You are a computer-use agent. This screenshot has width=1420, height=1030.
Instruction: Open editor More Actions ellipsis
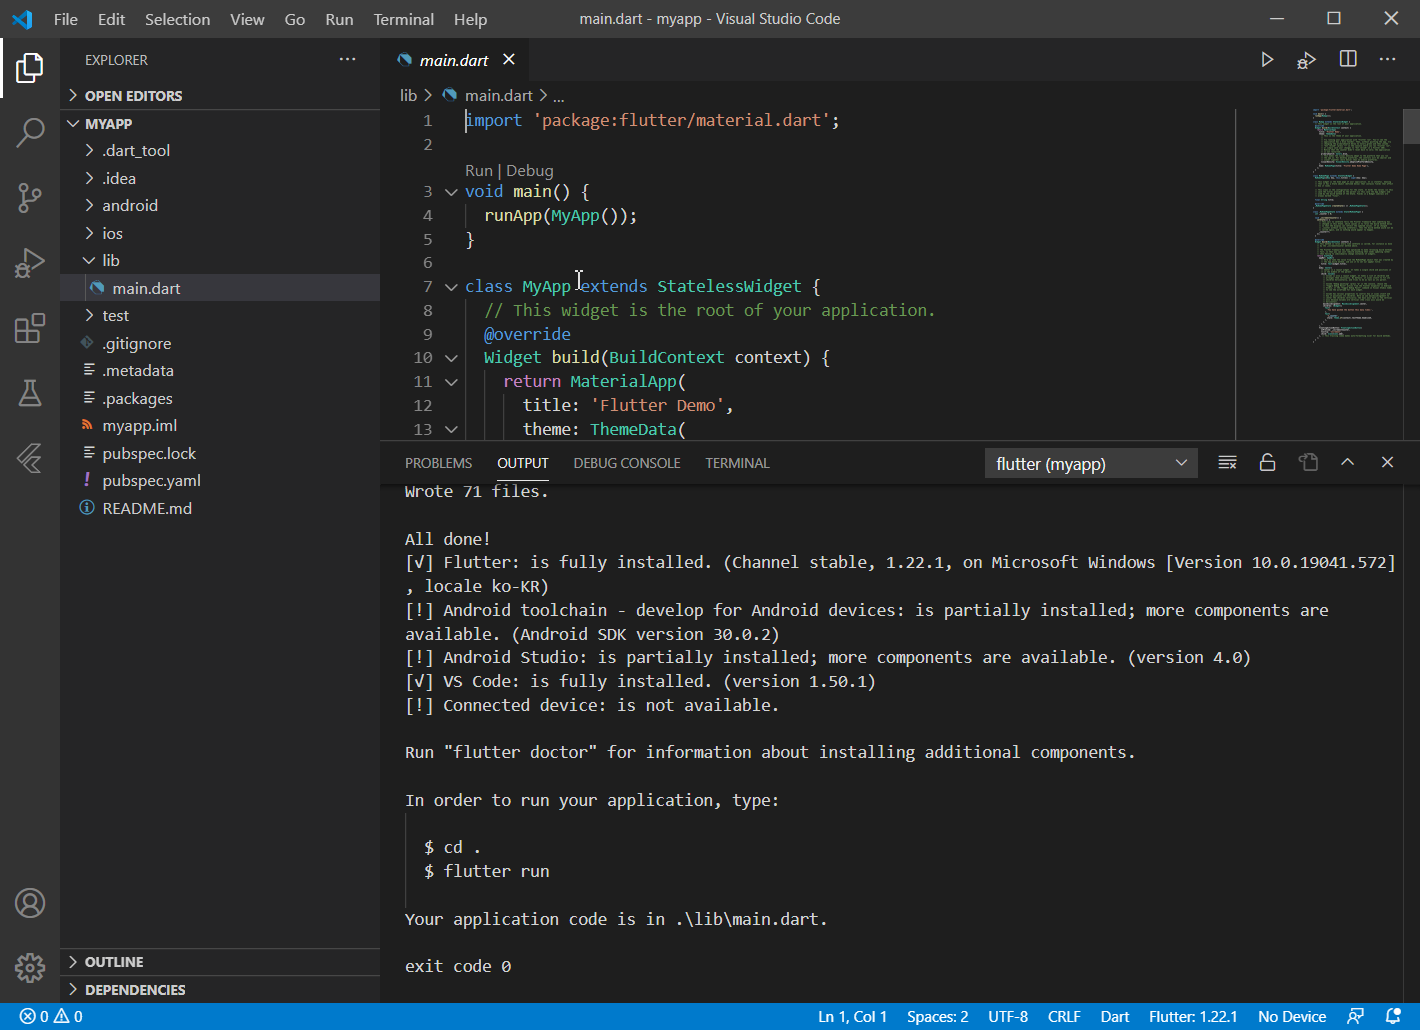tap(1387, 59)
